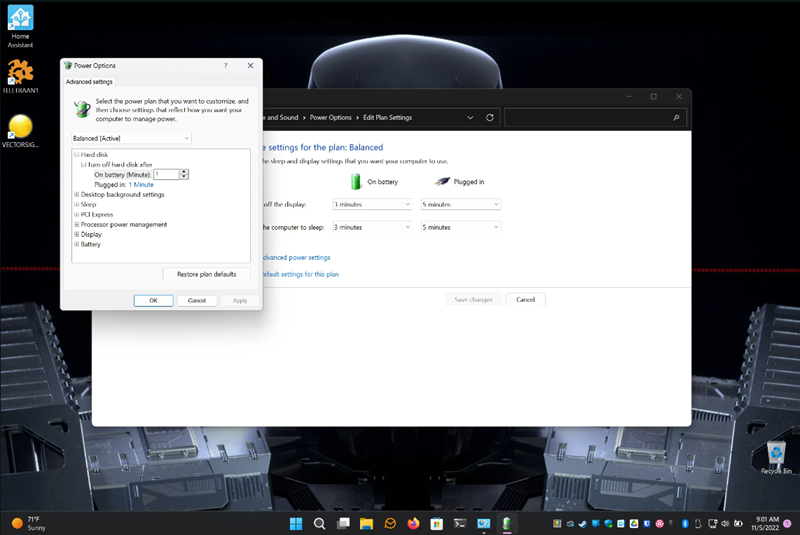The image size is (800, 535).
Task: Click the taskbar Search magnifier icon
Action: [320, 523]
